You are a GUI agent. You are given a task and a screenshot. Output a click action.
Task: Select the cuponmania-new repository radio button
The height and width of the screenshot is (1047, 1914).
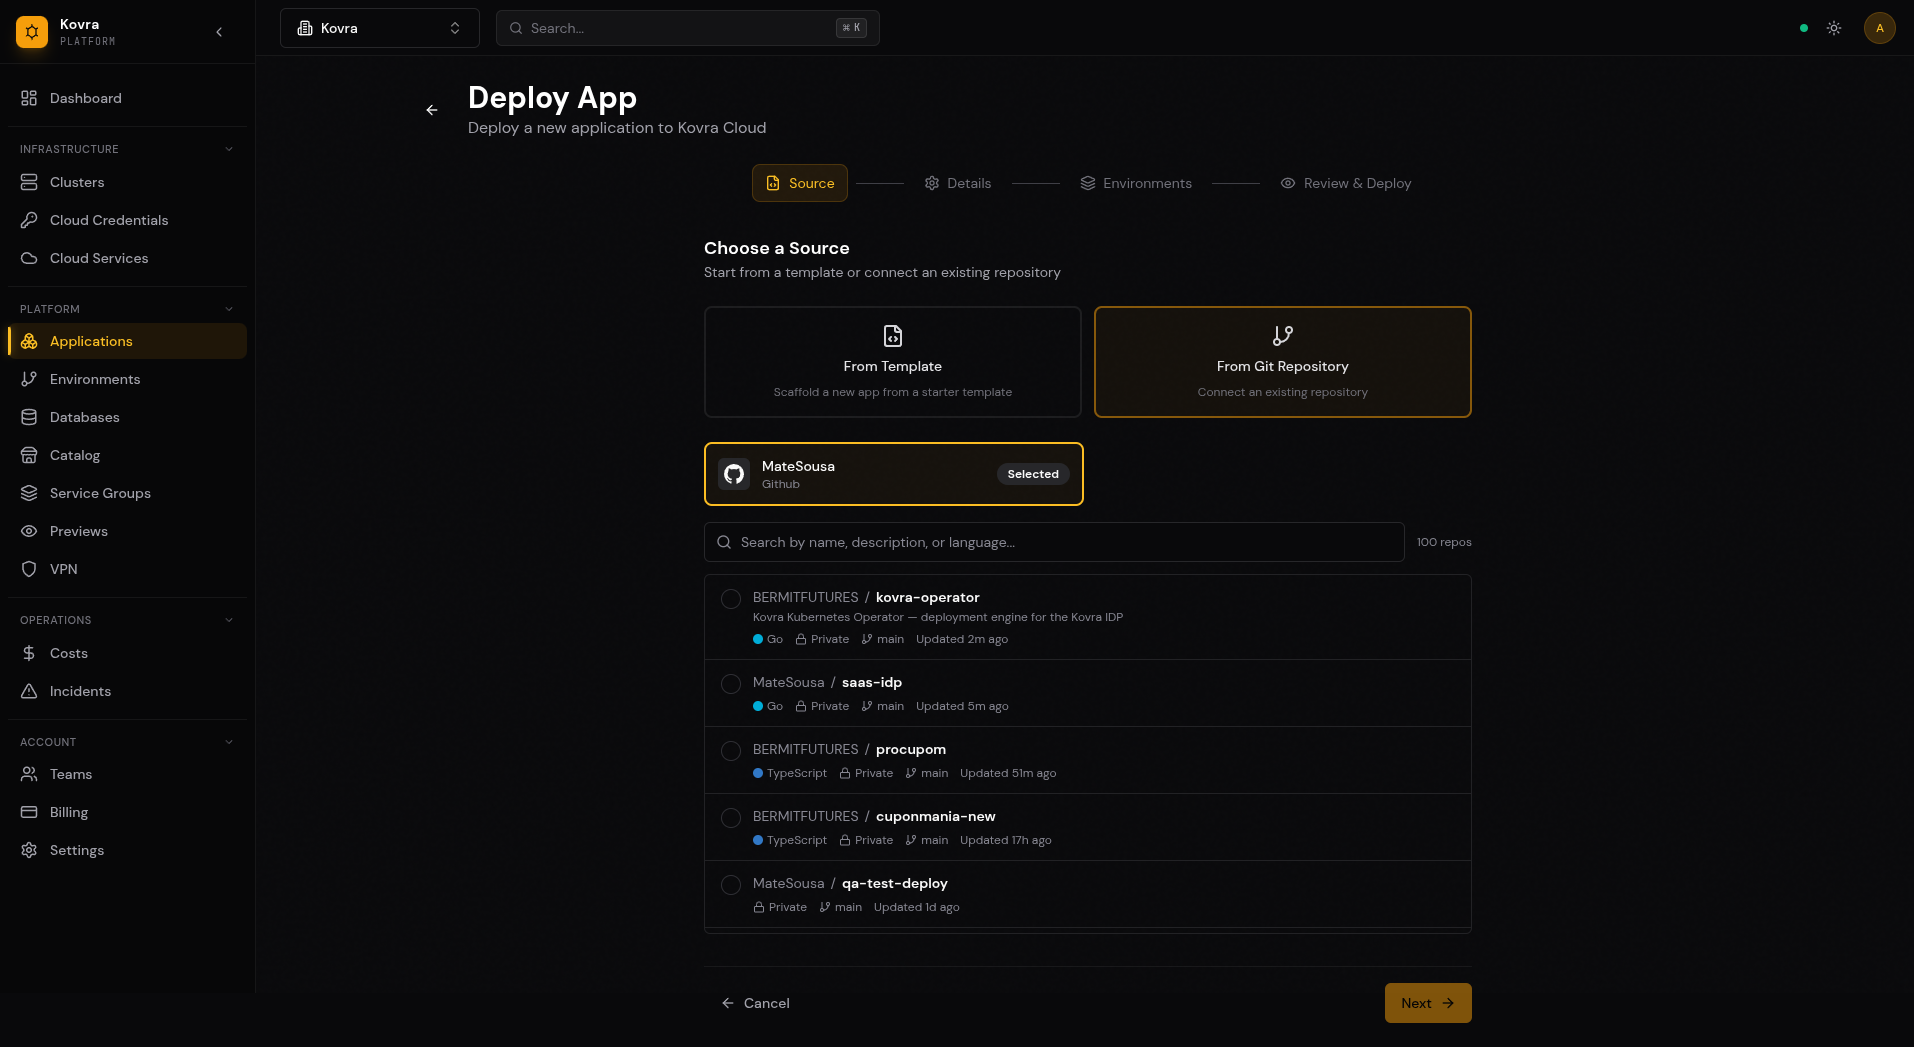(x=731, y=818)
